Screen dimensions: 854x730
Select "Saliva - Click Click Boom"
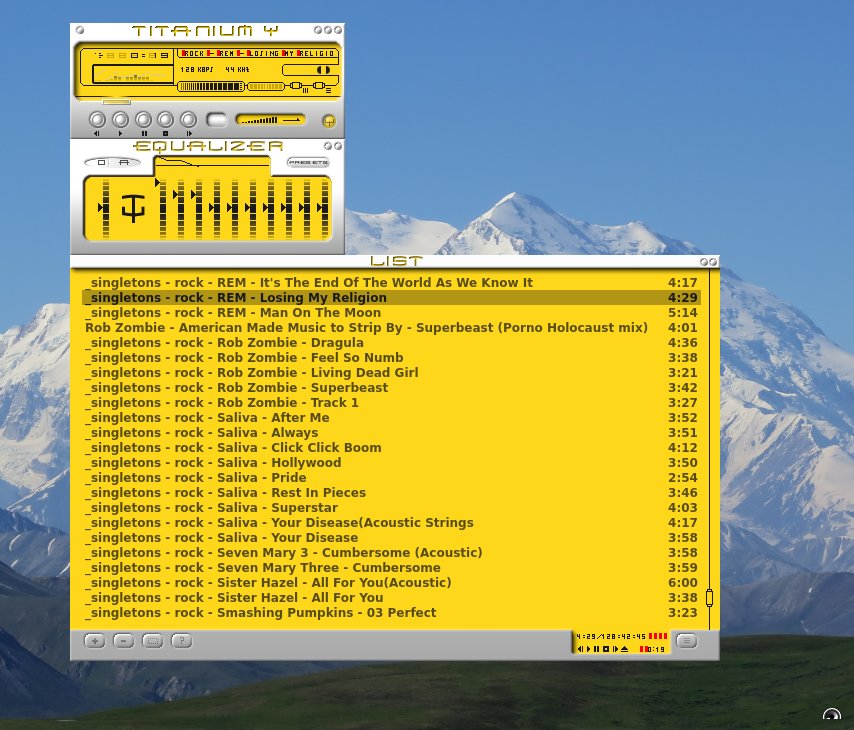pos(391,447)
